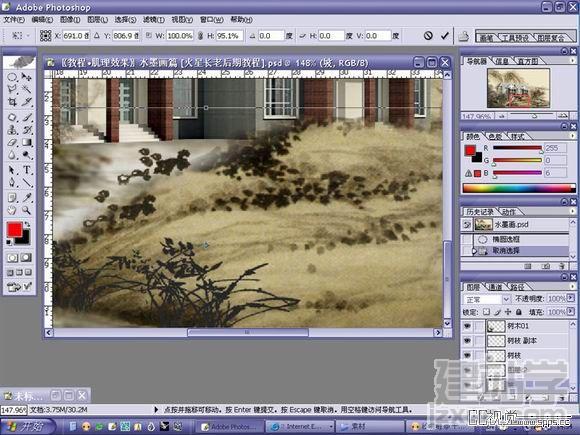Select the Crop tool
Screen dimensions: 580x435
click(x=12, y=101)
